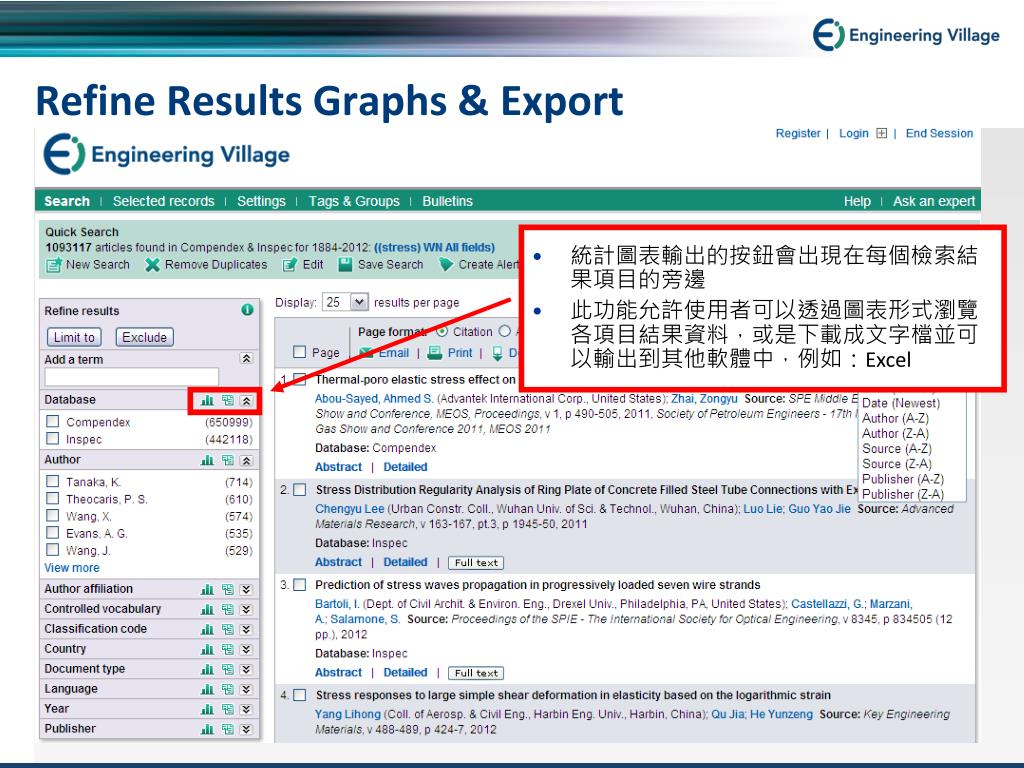Click View more authors link

(x=72, y=568)
